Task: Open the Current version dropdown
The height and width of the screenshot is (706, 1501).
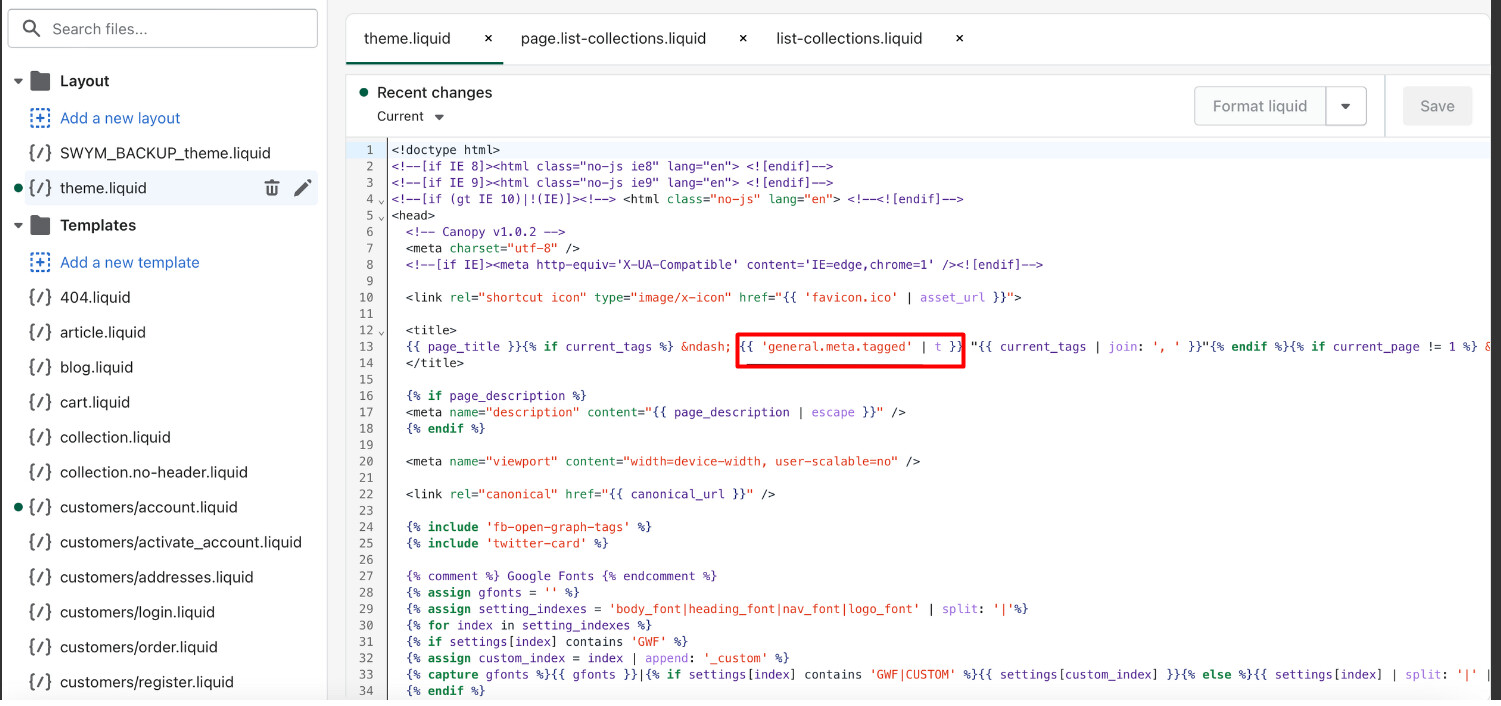Action: (411, 117)
